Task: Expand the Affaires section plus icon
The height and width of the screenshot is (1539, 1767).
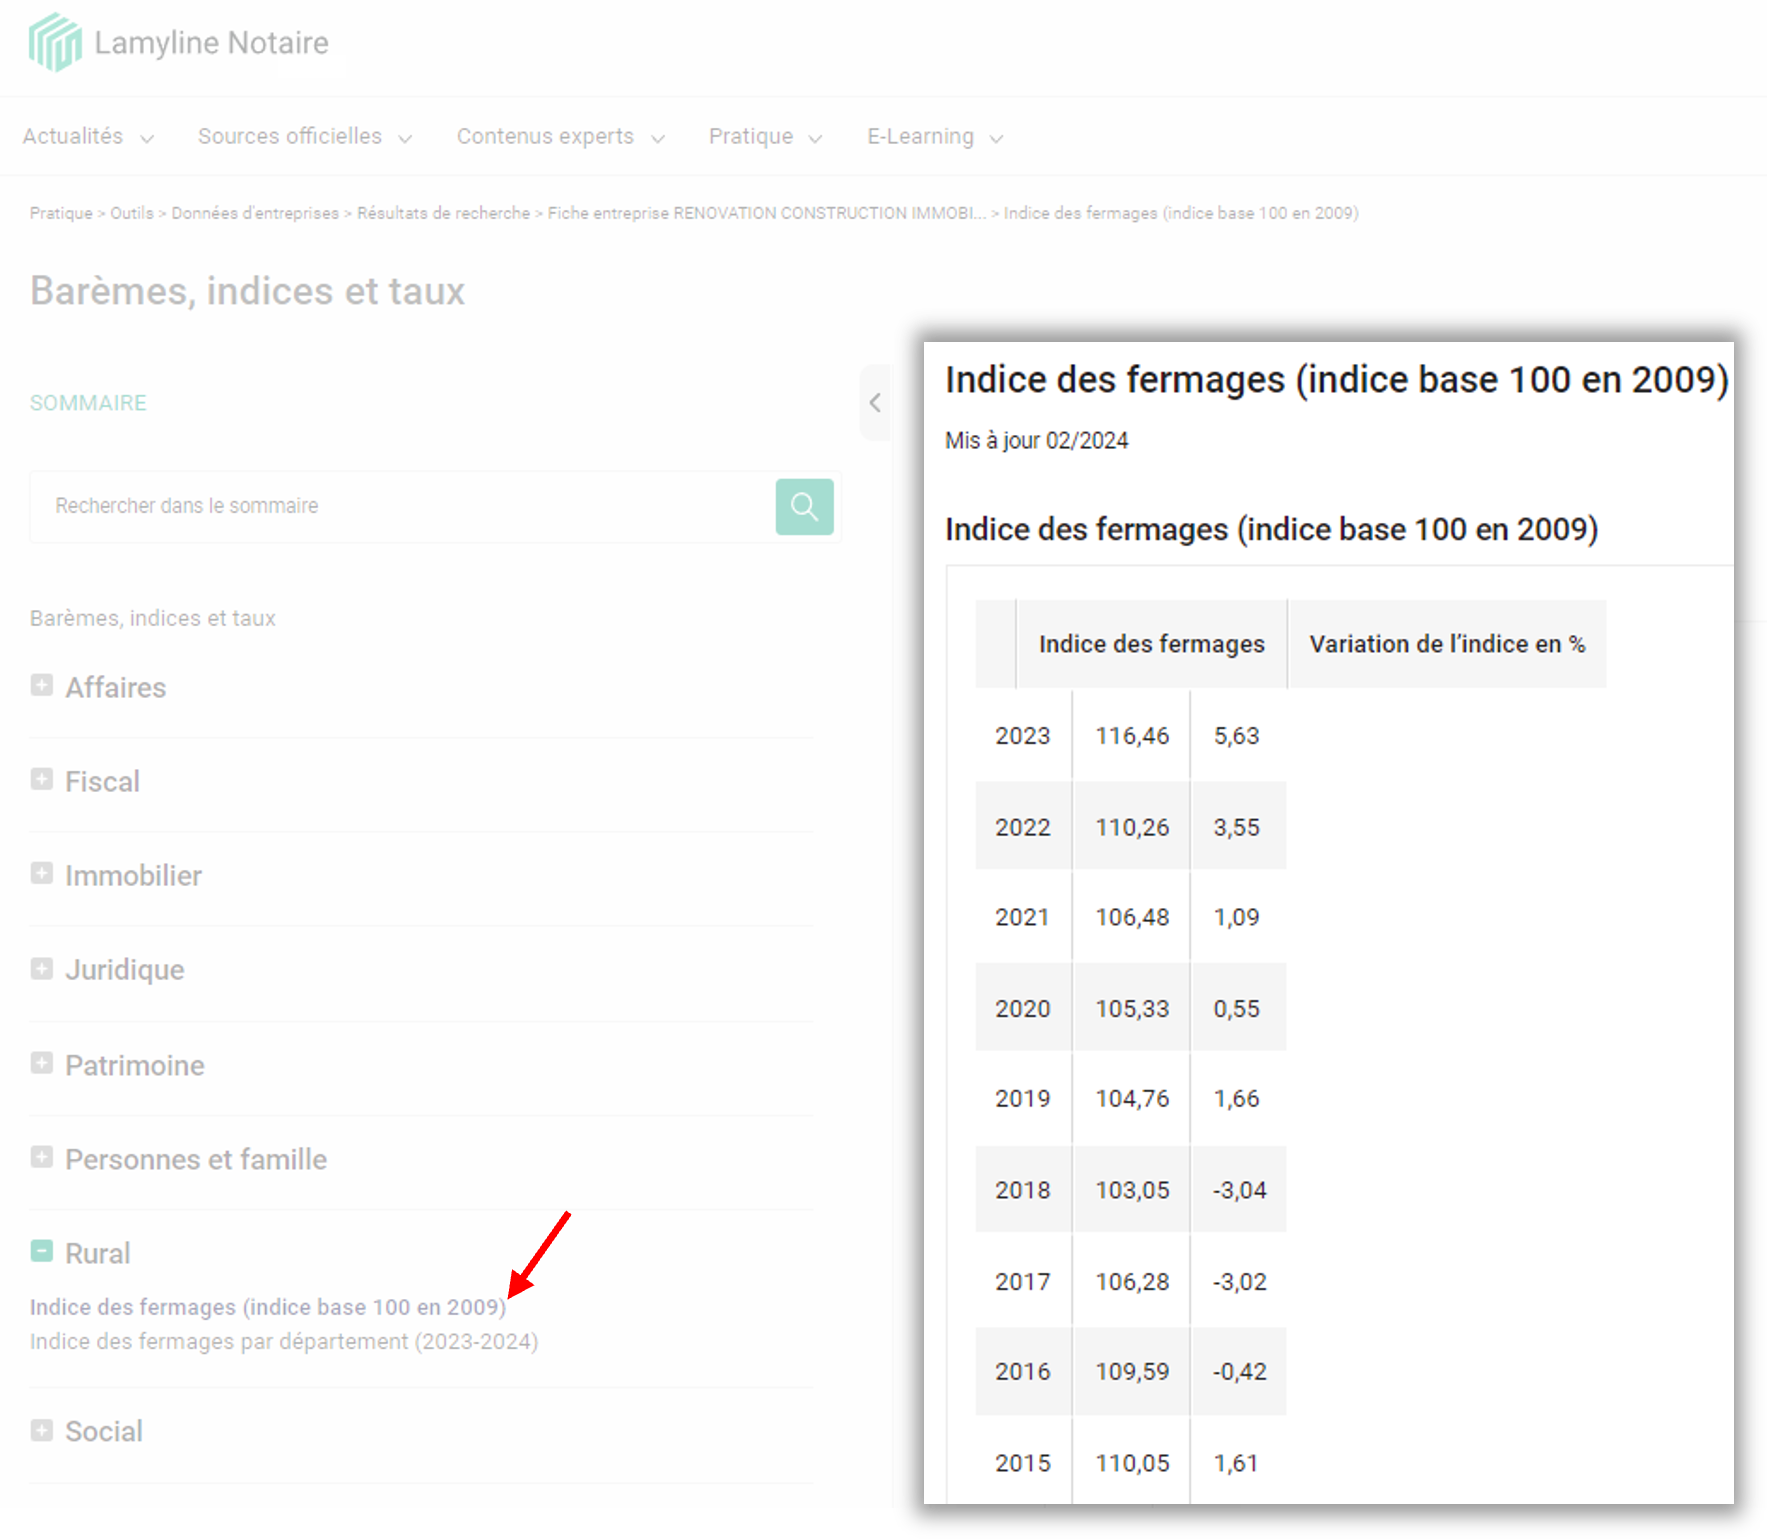Action: click(x=42, y=686)
